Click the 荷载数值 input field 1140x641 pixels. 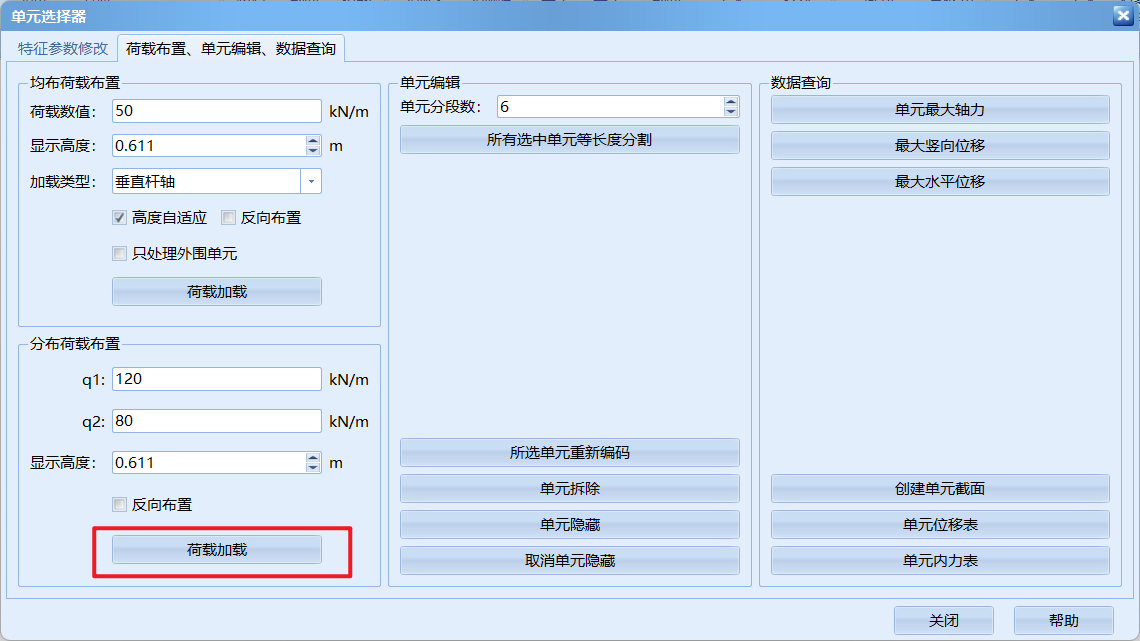216,111
